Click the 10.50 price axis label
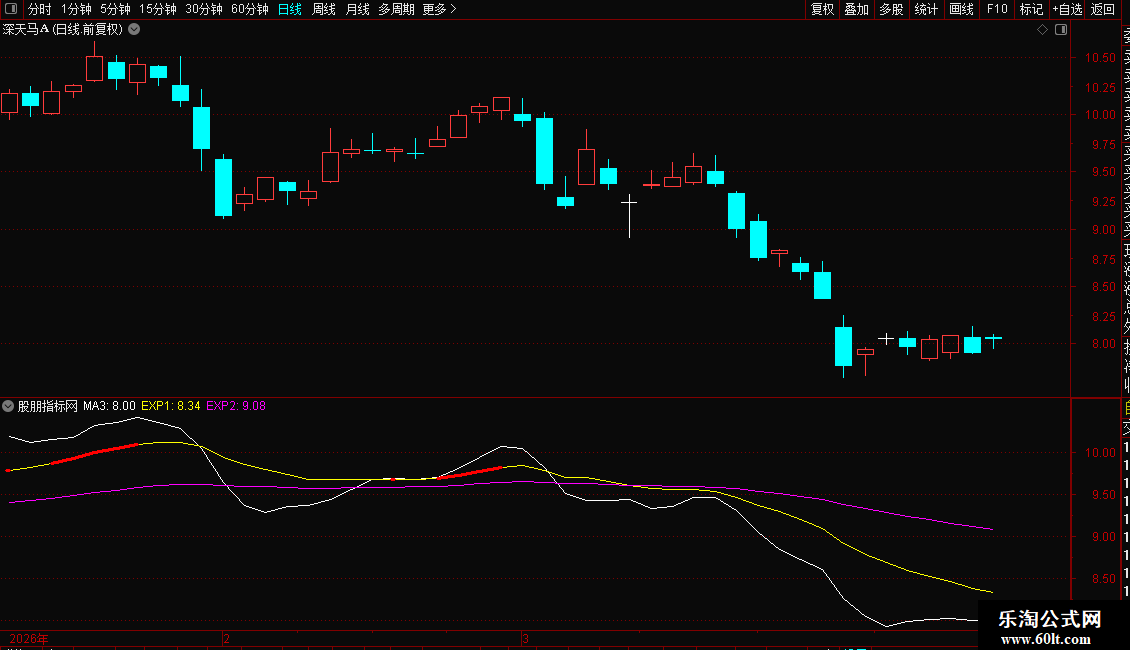 pyautogui.click(x=1100, y=58)
